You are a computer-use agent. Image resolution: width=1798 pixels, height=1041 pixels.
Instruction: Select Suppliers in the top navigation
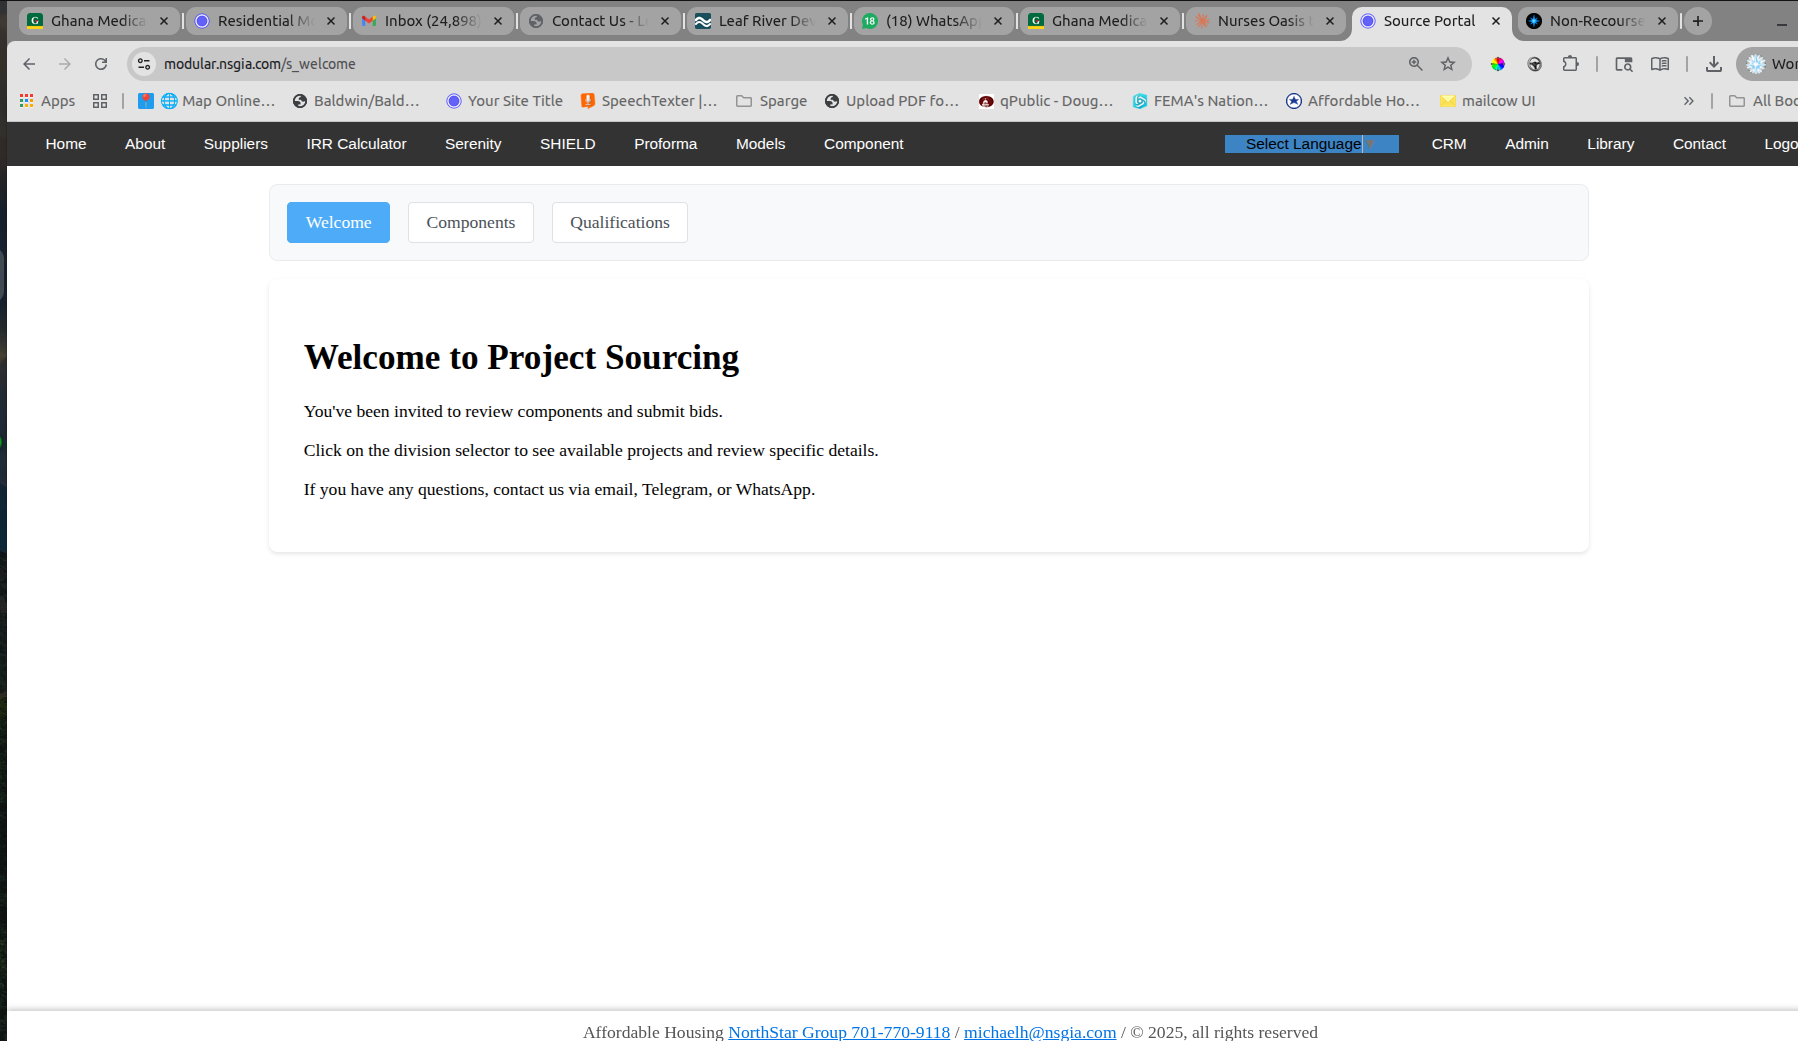[235, 144]
